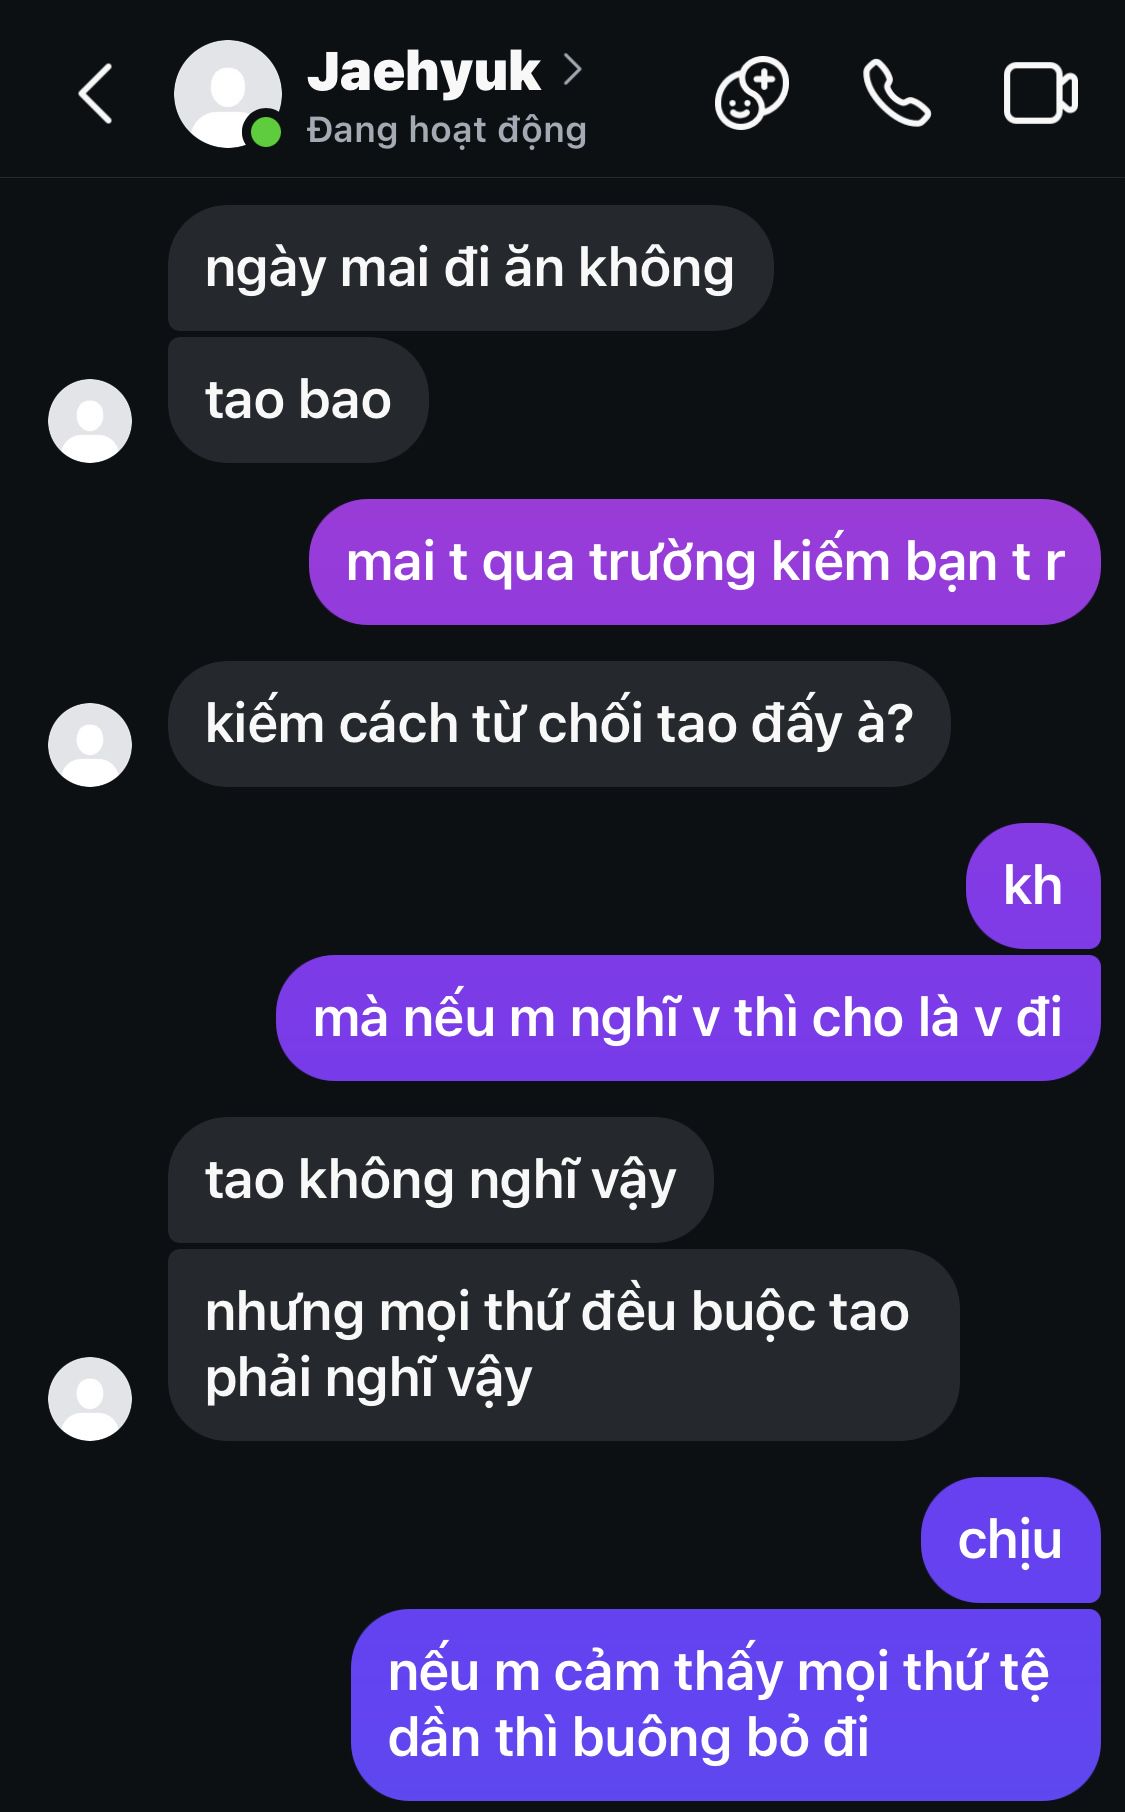Start a video call with Jaehyuk
The width and height of the screenshot is (1125, 1812).
click(1040, 94)
